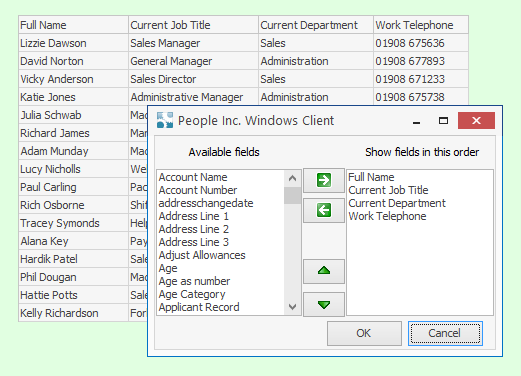Click the Available fields scrollbar thumb
Image resolution: width=521 pixels, height=376 pixels.
click(x=292, y=195)
